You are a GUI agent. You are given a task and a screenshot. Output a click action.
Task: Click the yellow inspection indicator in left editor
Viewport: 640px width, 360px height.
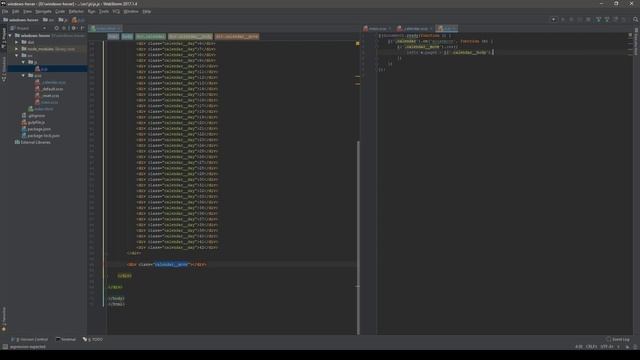point(358,43)
